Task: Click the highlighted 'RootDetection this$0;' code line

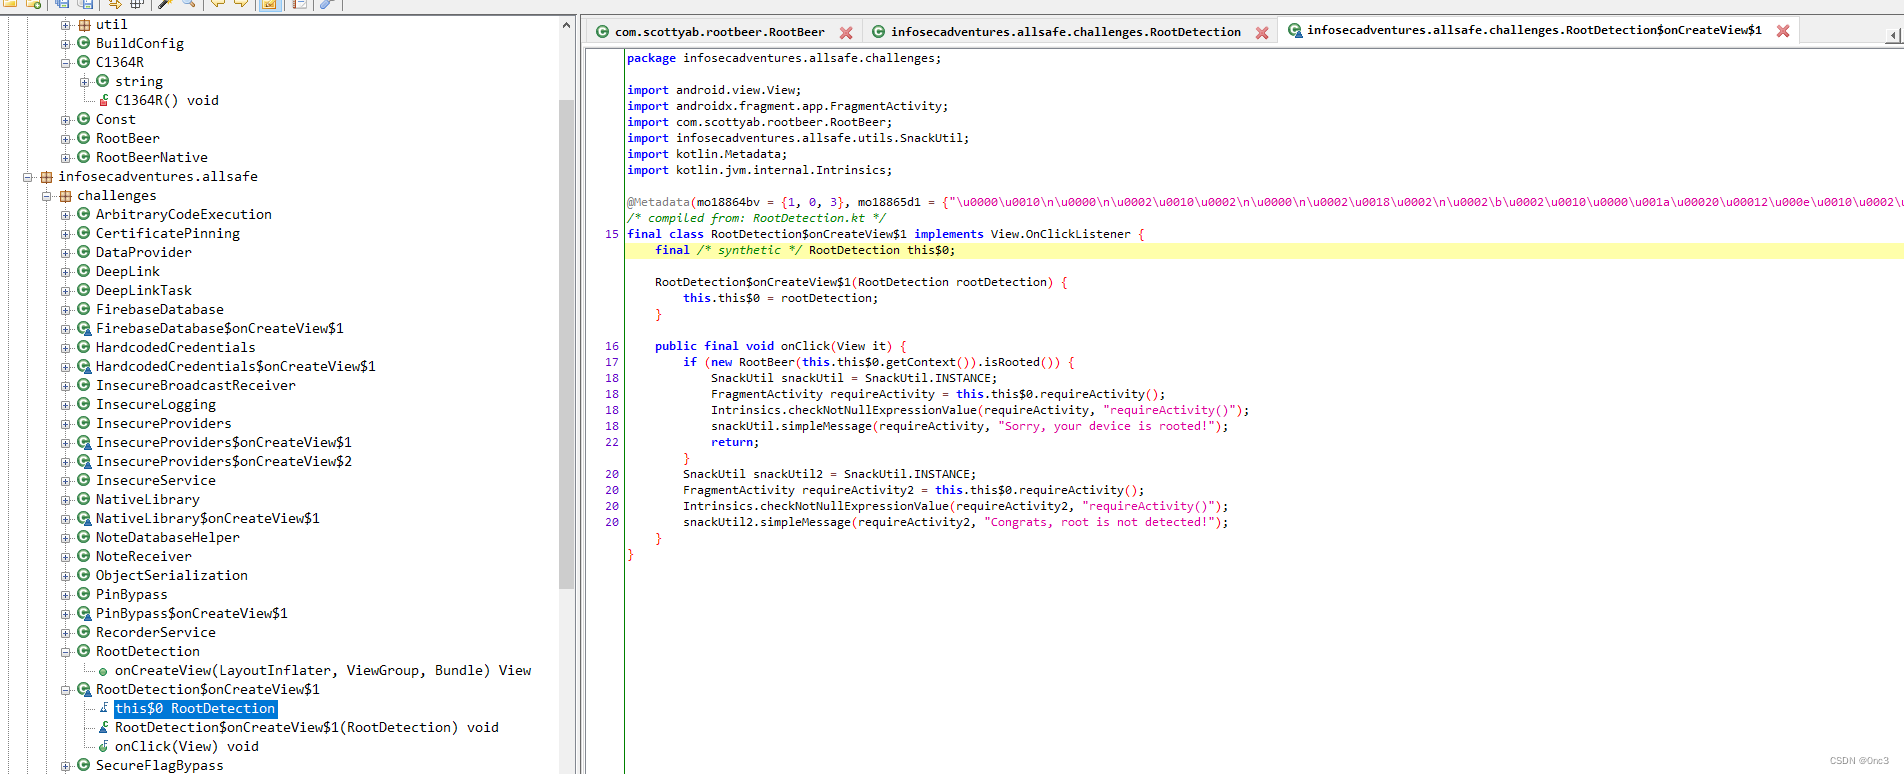Action: pos(1264,250)
